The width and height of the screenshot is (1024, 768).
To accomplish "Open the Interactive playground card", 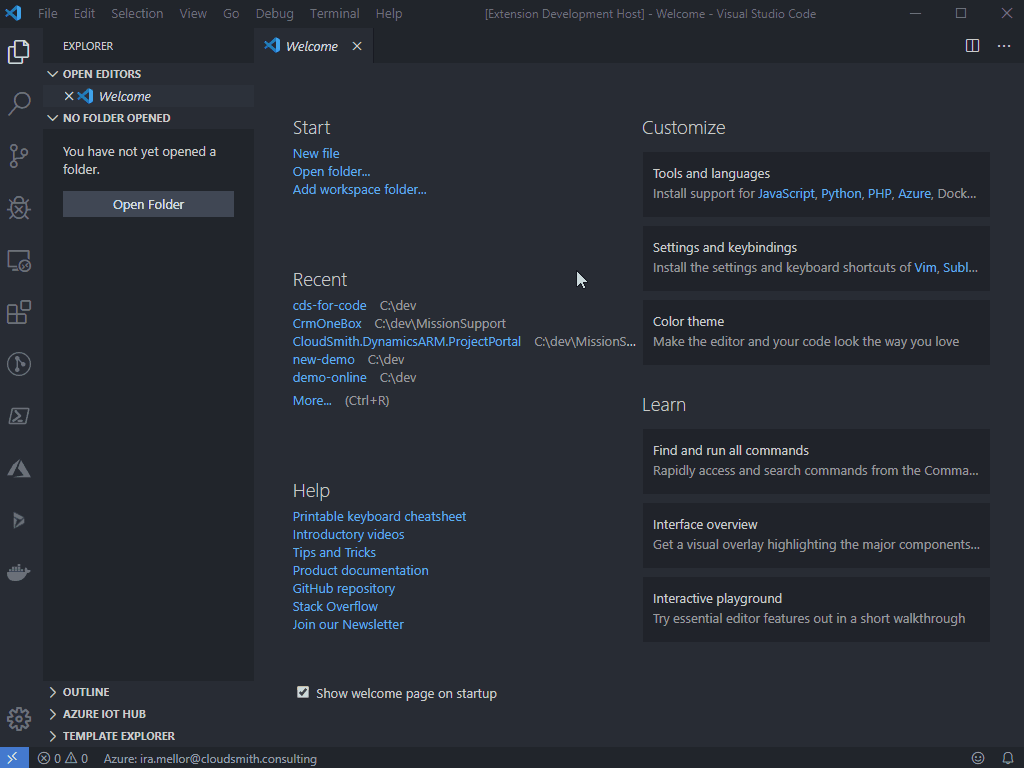I will click(x=816, y=609).
